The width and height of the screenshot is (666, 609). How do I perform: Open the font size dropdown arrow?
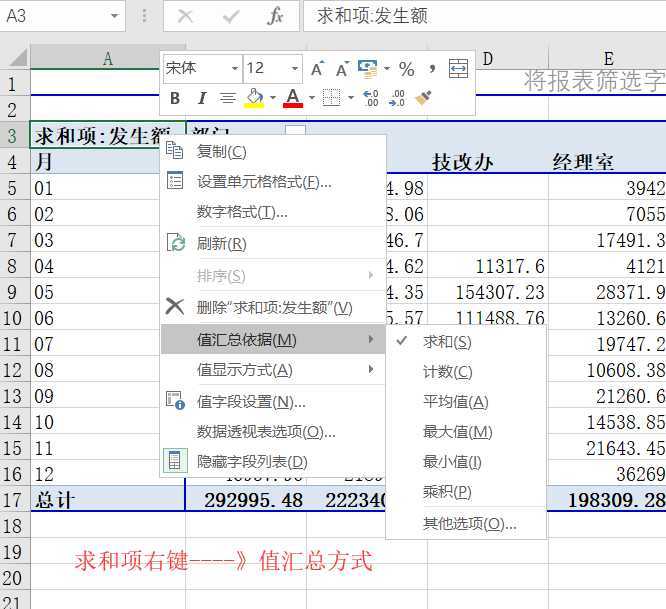295,68
